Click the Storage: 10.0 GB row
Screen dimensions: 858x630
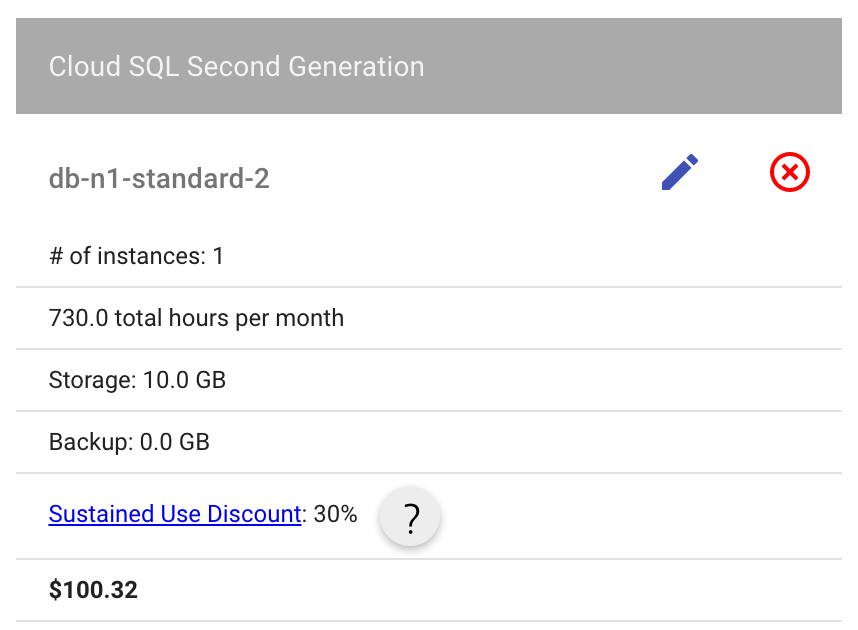(137, 380)
